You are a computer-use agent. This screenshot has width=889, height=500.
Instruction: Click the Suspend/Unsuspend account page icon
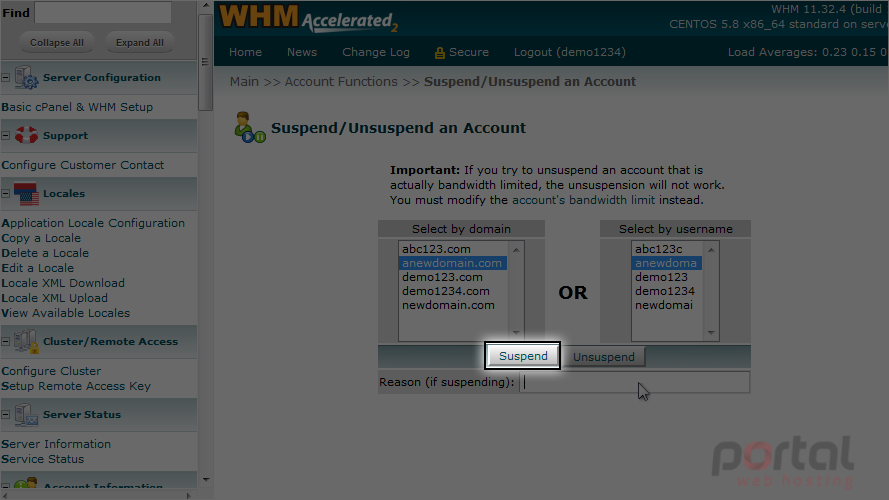click(x=249, y=128)
